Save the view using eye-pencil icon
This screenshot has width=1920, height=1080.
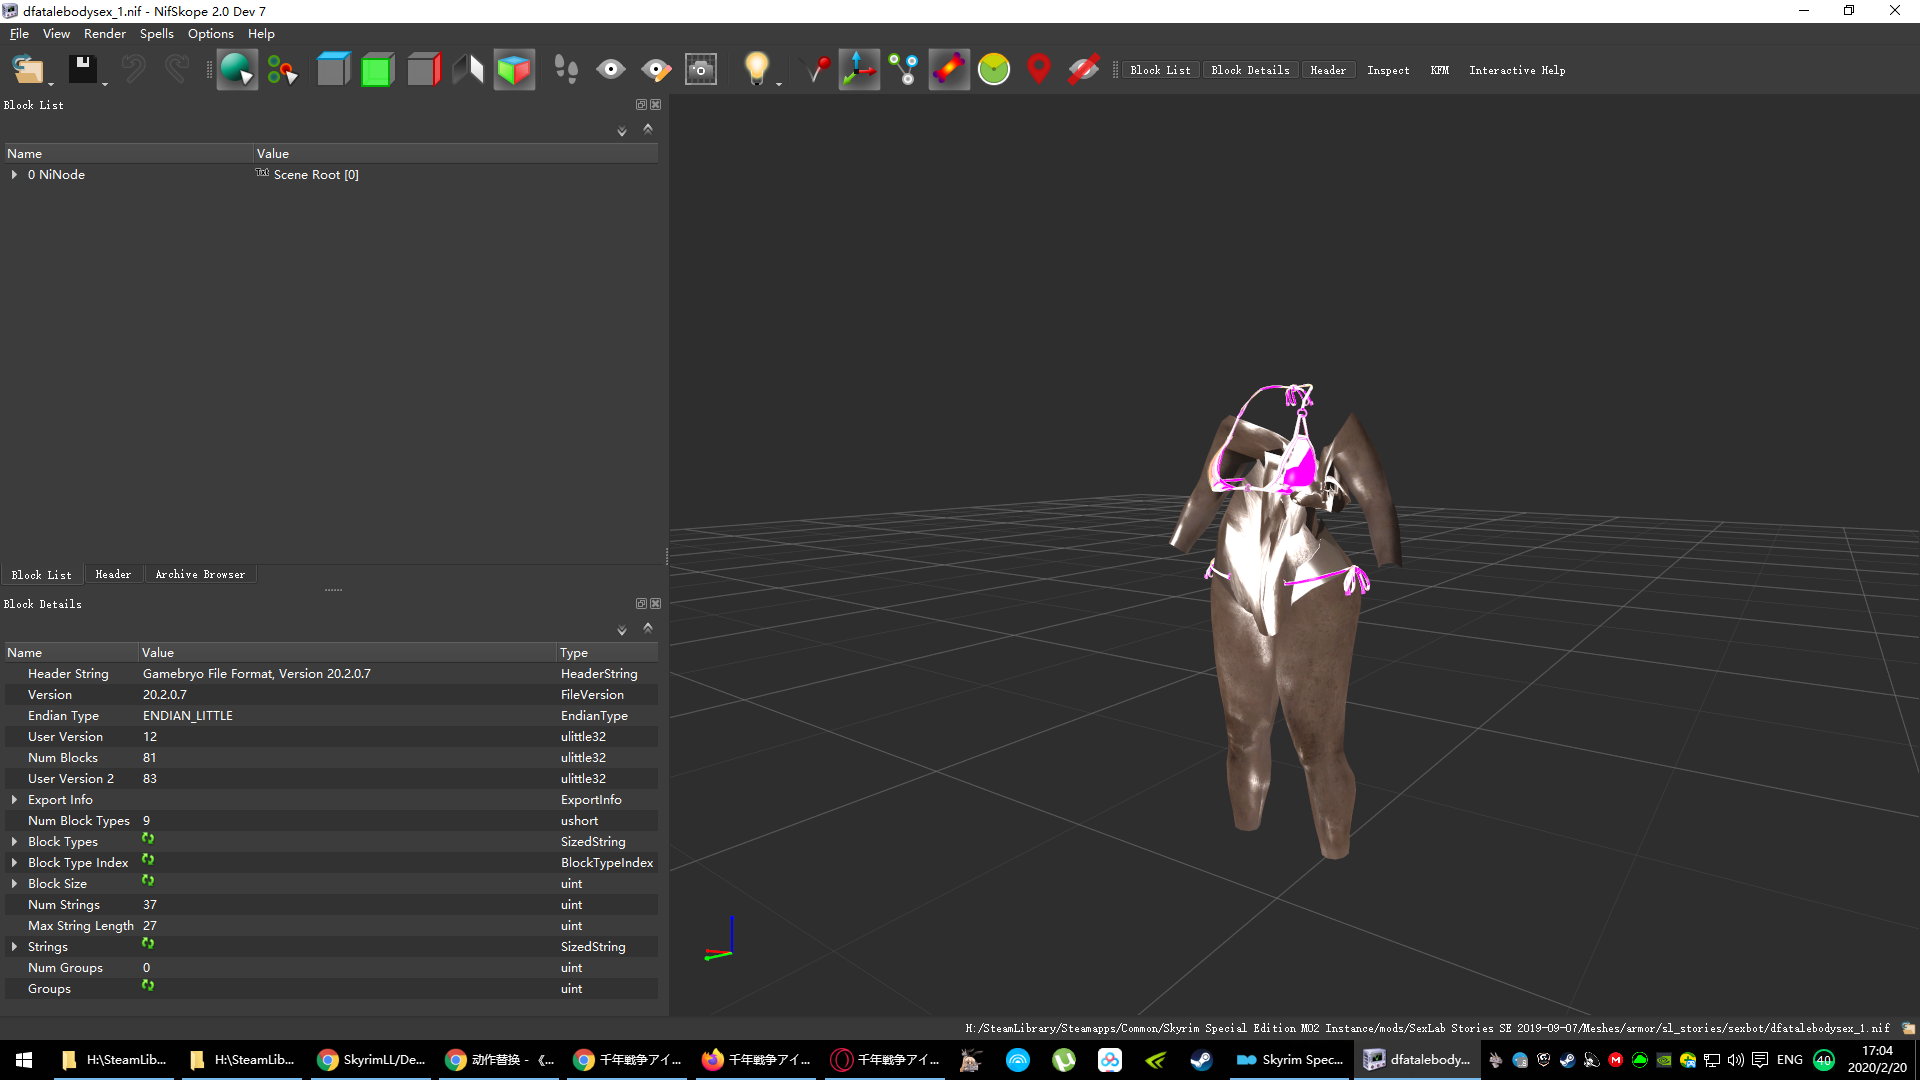point(656,69)
